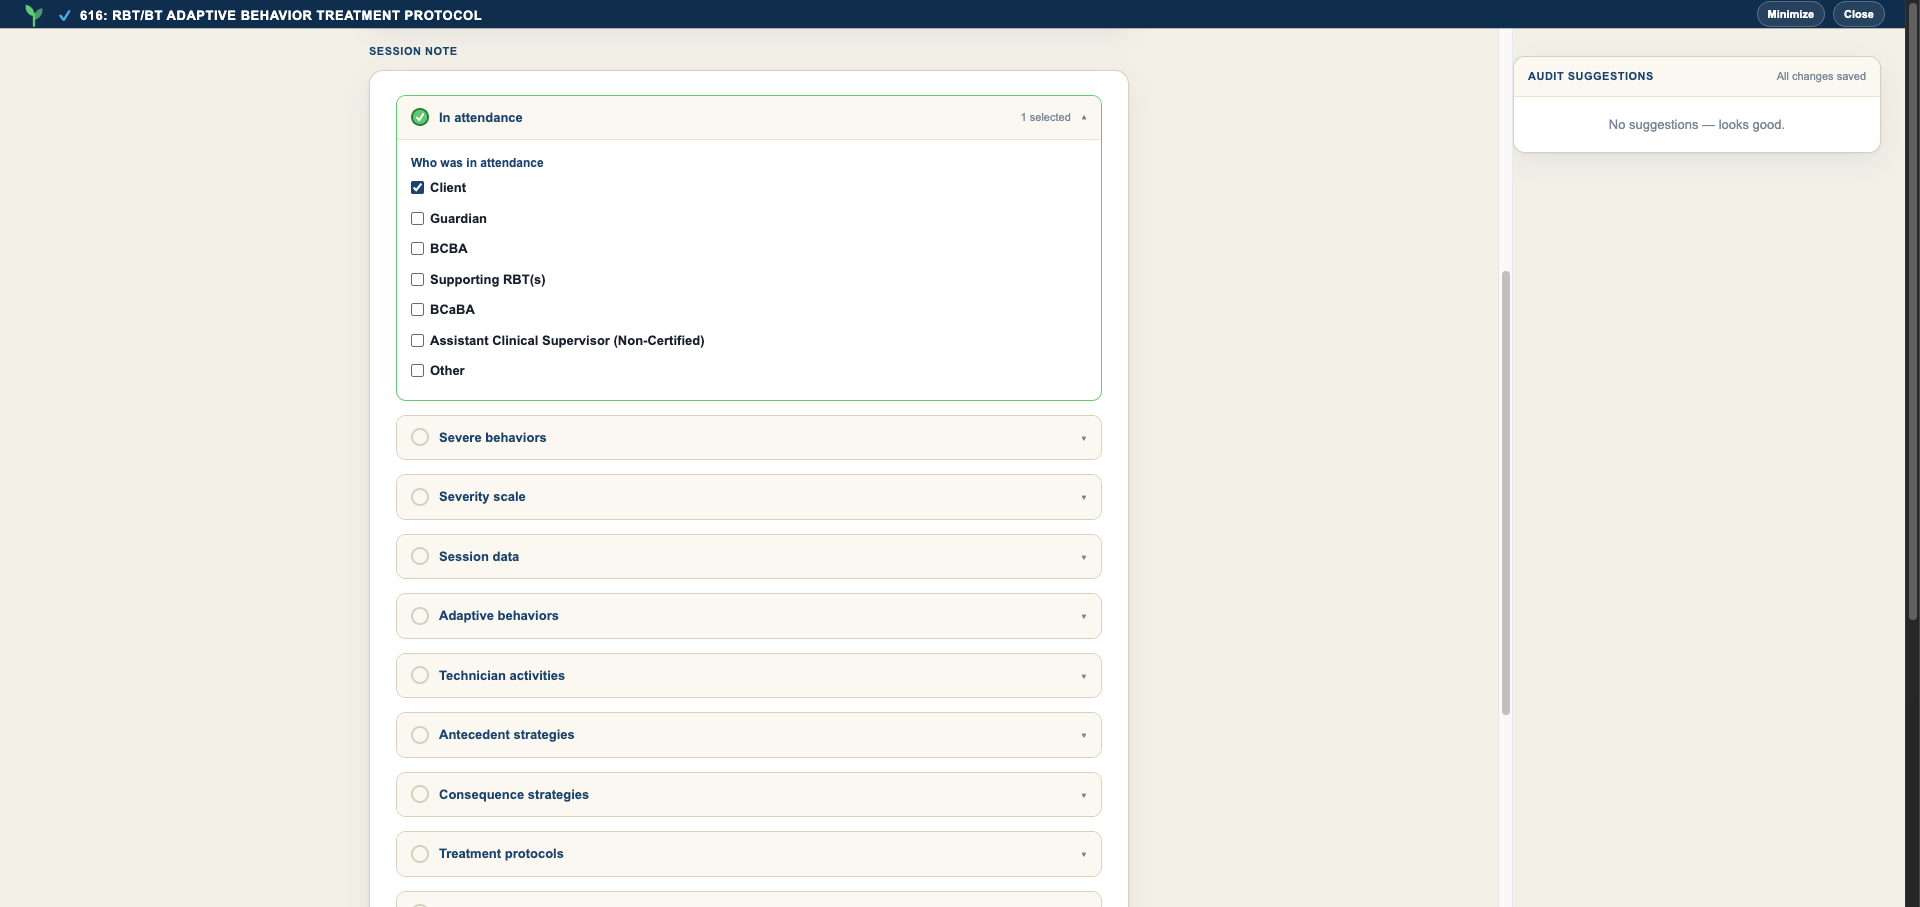Click the status circle for Consequence strategies
1920x907 pixels.
[x=420, y=794]
